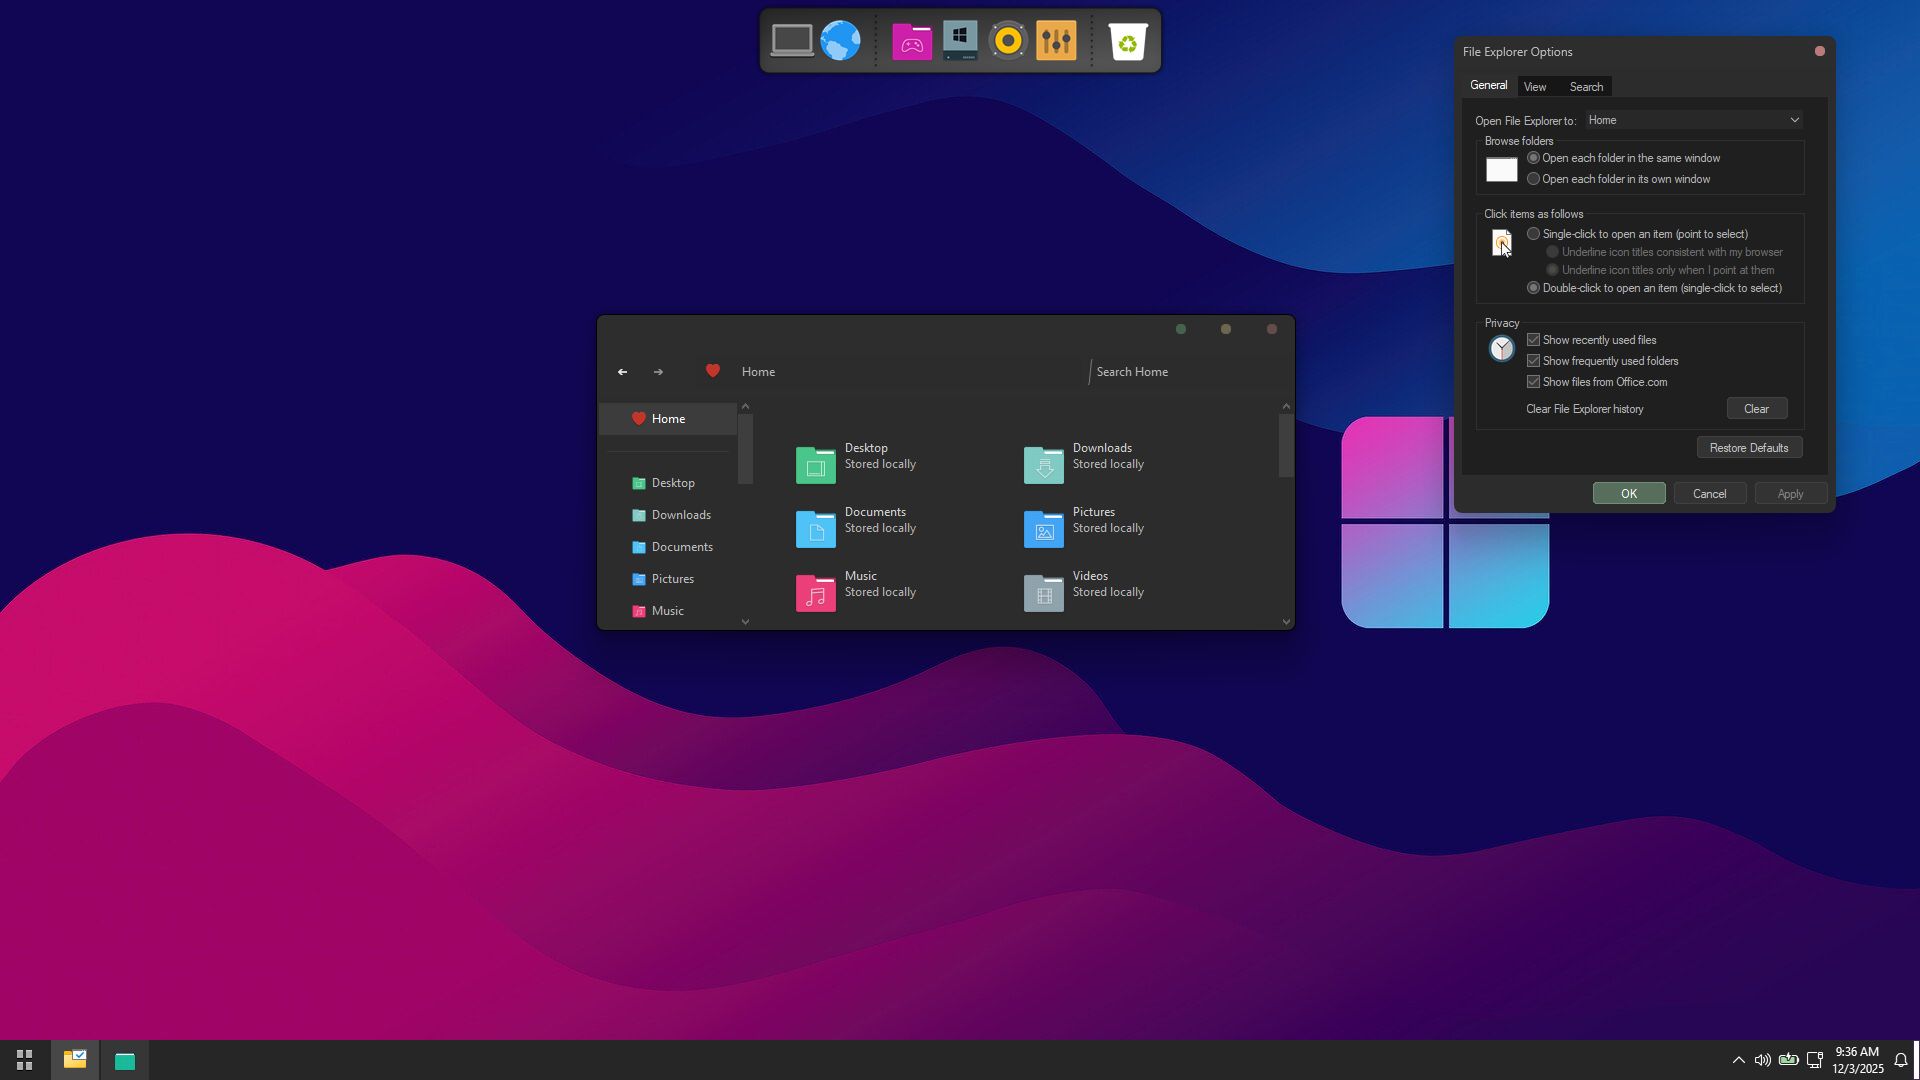The image size is (1920, 1080).
Task: Click the volume icon in system tray
Action: click(1762, 1060)
